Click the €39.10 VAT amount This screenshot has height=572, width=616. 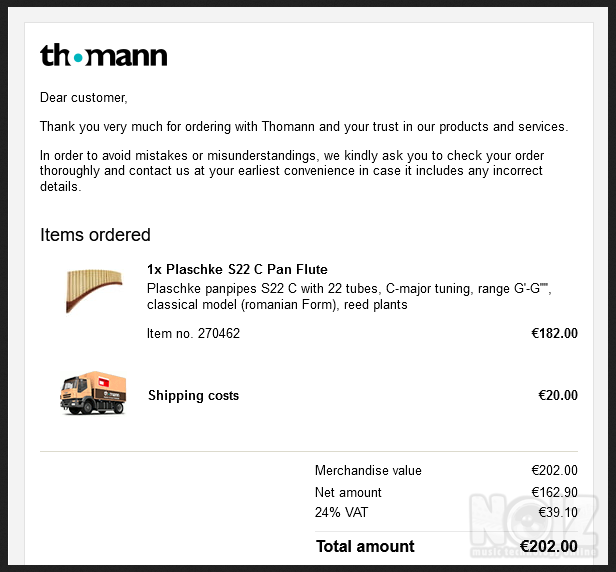click(558, 512)
